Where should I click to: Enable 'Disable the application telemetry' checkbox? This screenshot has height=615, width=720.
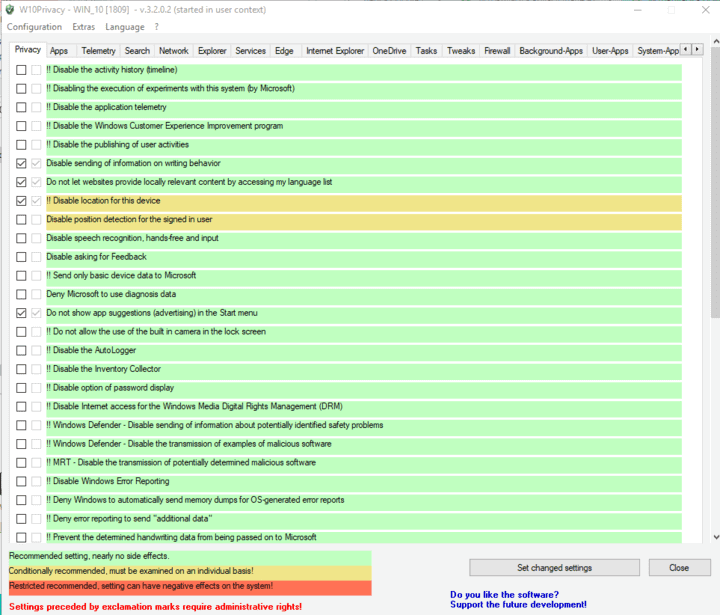click(x=21, y=107)
